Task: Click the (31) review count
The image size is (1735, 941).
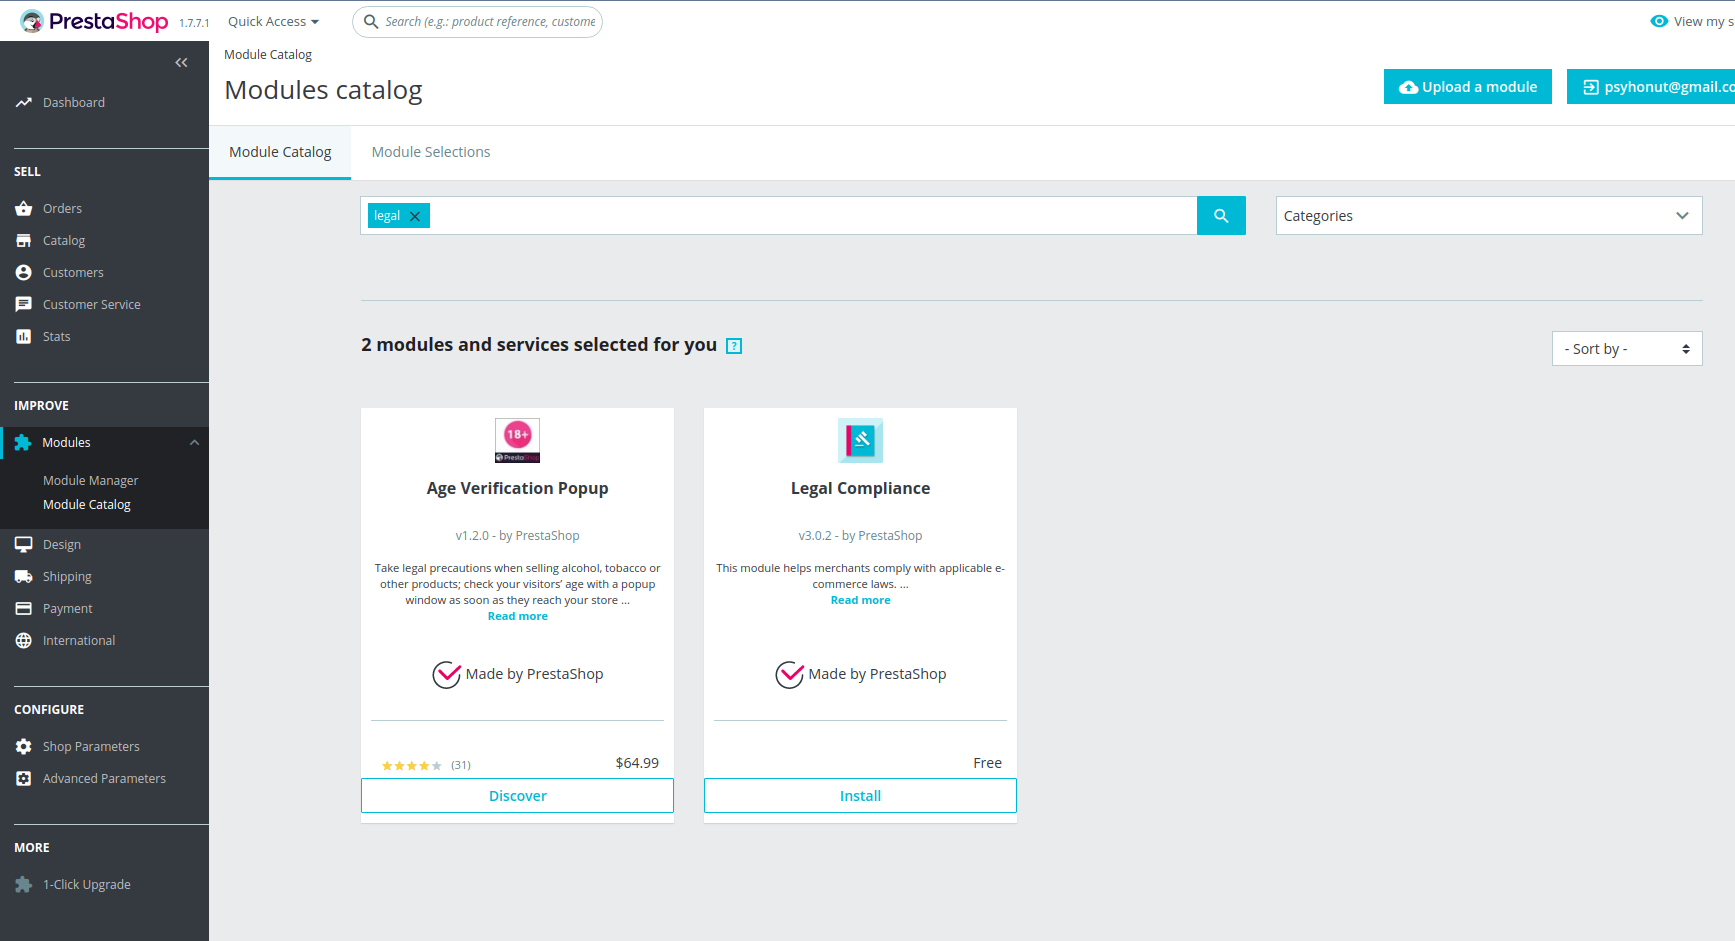Action: point(461,766)
